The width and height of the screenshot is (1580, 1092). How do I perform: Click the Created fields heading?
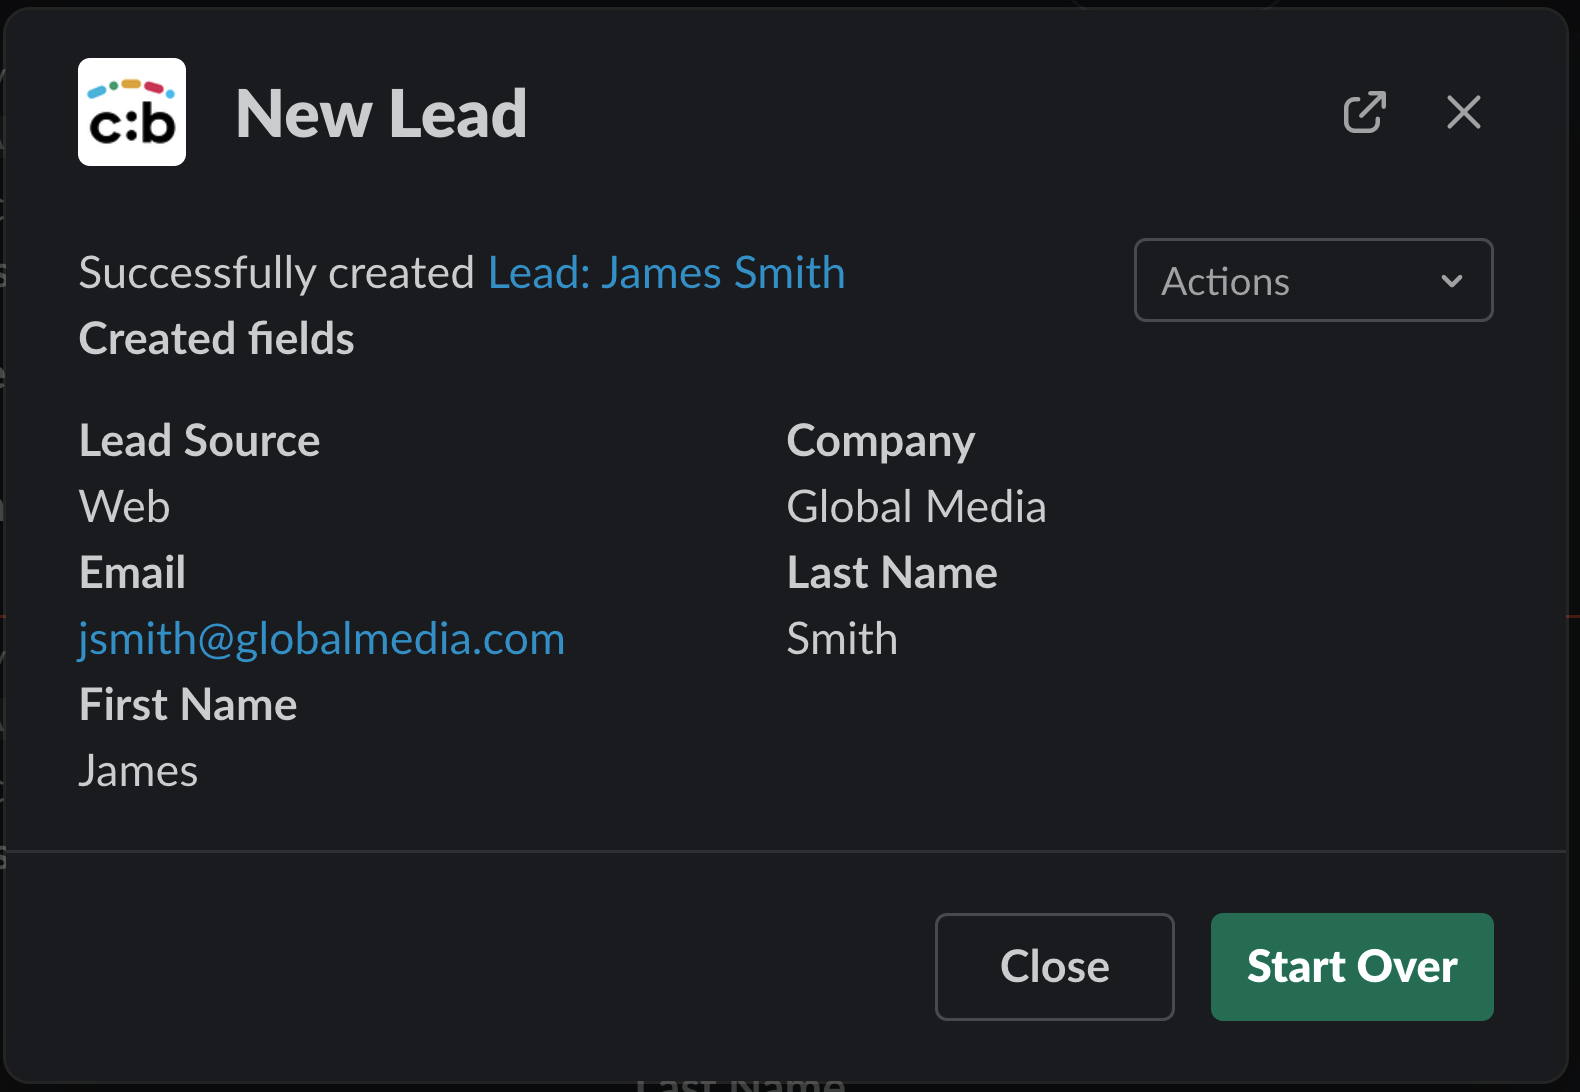[x=216, y=339]
